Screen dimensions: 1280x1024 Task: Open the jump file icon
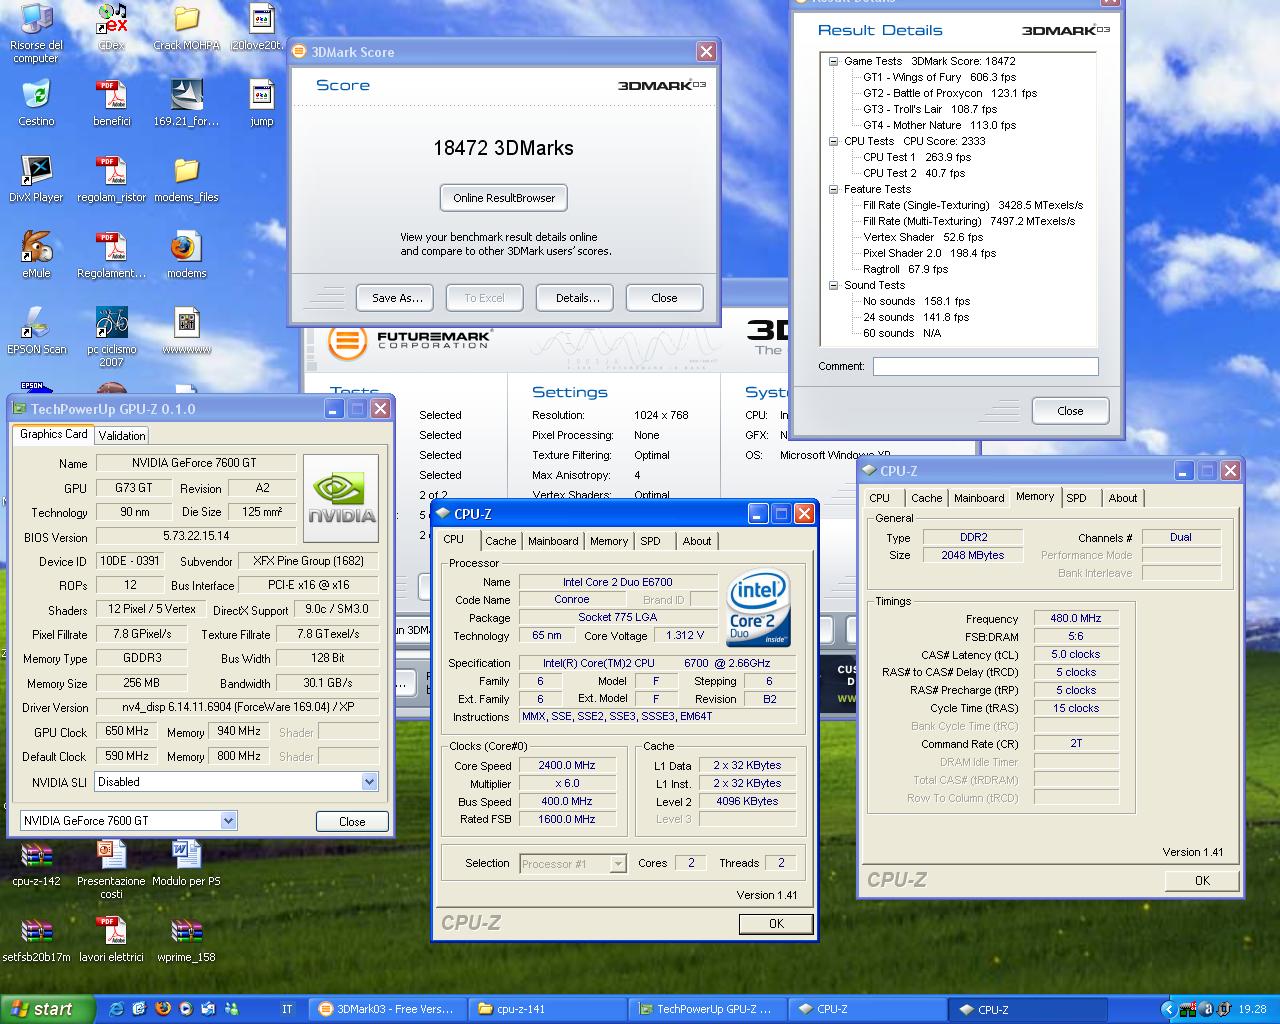click(262, 103)
